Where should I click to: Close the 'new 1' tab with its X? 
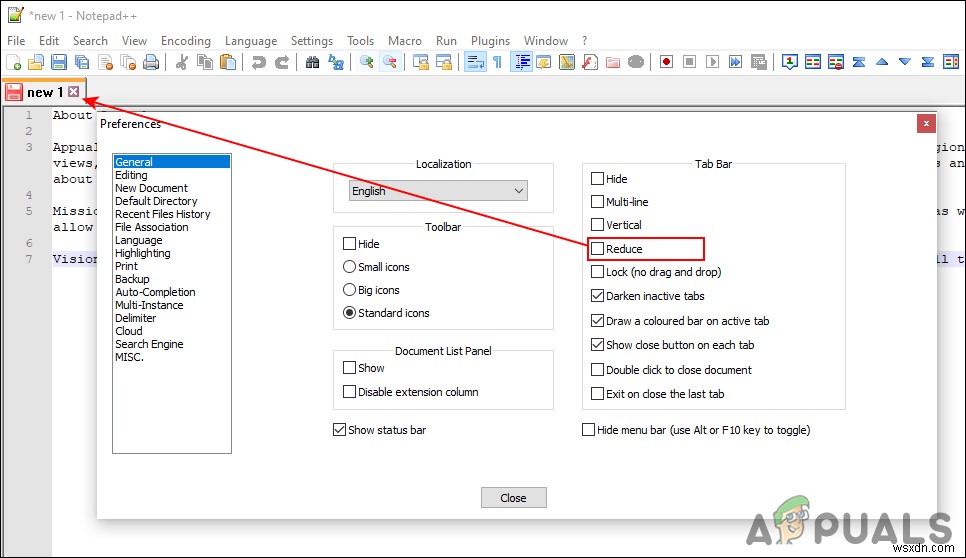pos(73,92)
